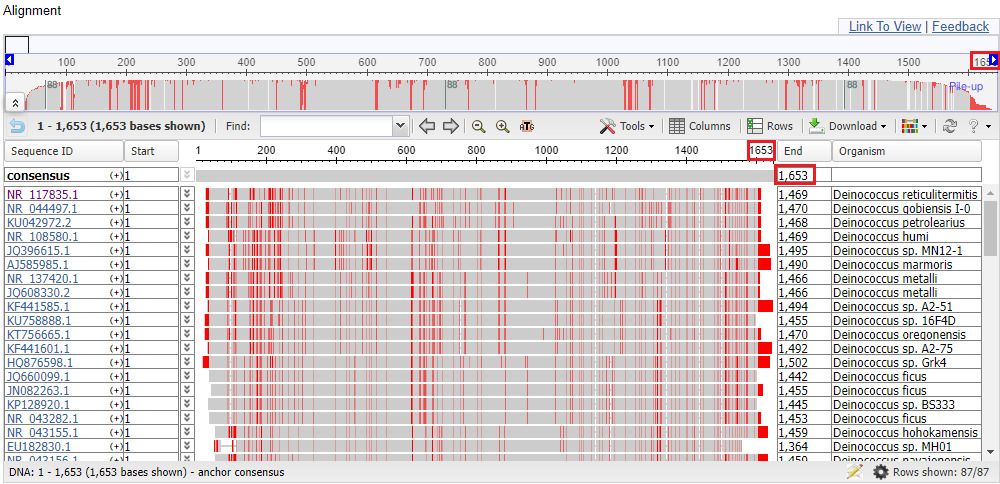Viewport: 1000px width, 484px height.
Task: Click the vertical scrollbar thumb
Action: 990,228
